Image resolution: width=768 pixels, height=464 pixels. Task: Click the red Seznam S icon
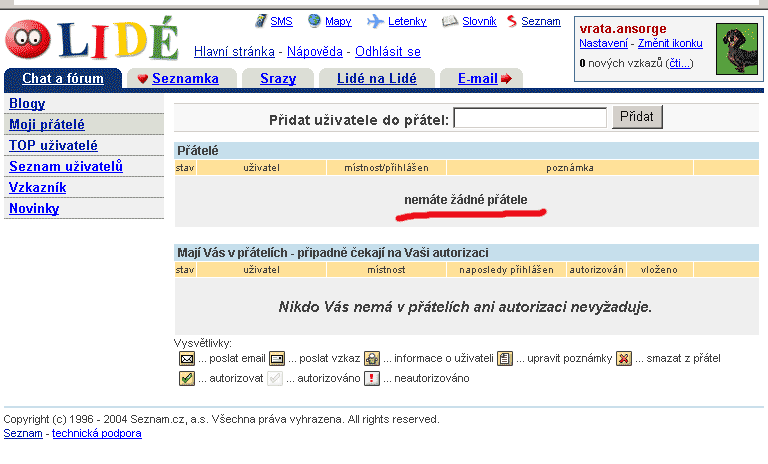click(513, 21)
